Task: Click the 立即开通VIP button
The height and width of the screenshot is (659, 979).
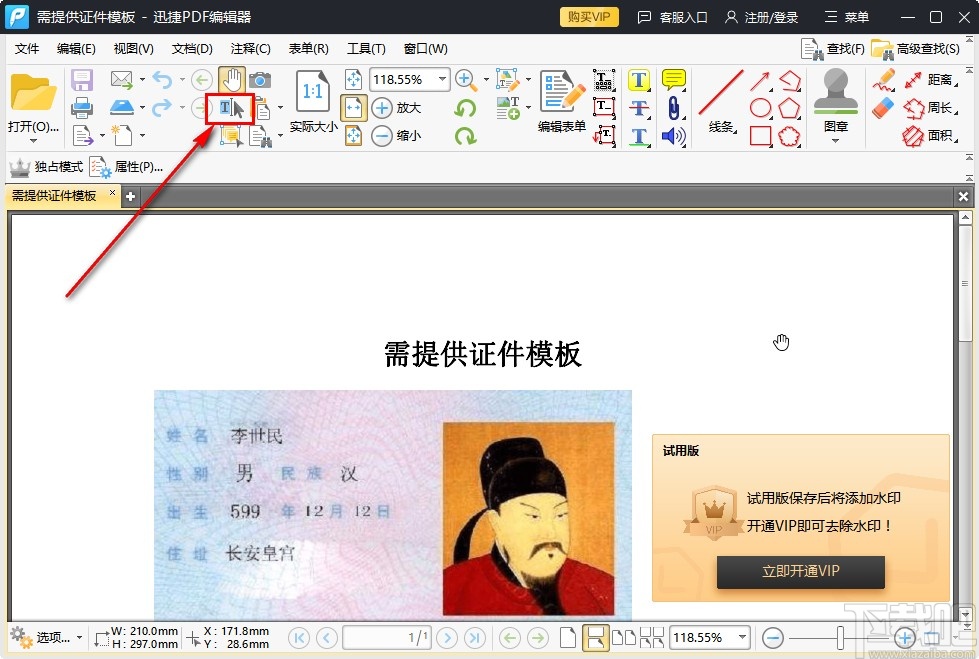Action: [x=799, y=572]
